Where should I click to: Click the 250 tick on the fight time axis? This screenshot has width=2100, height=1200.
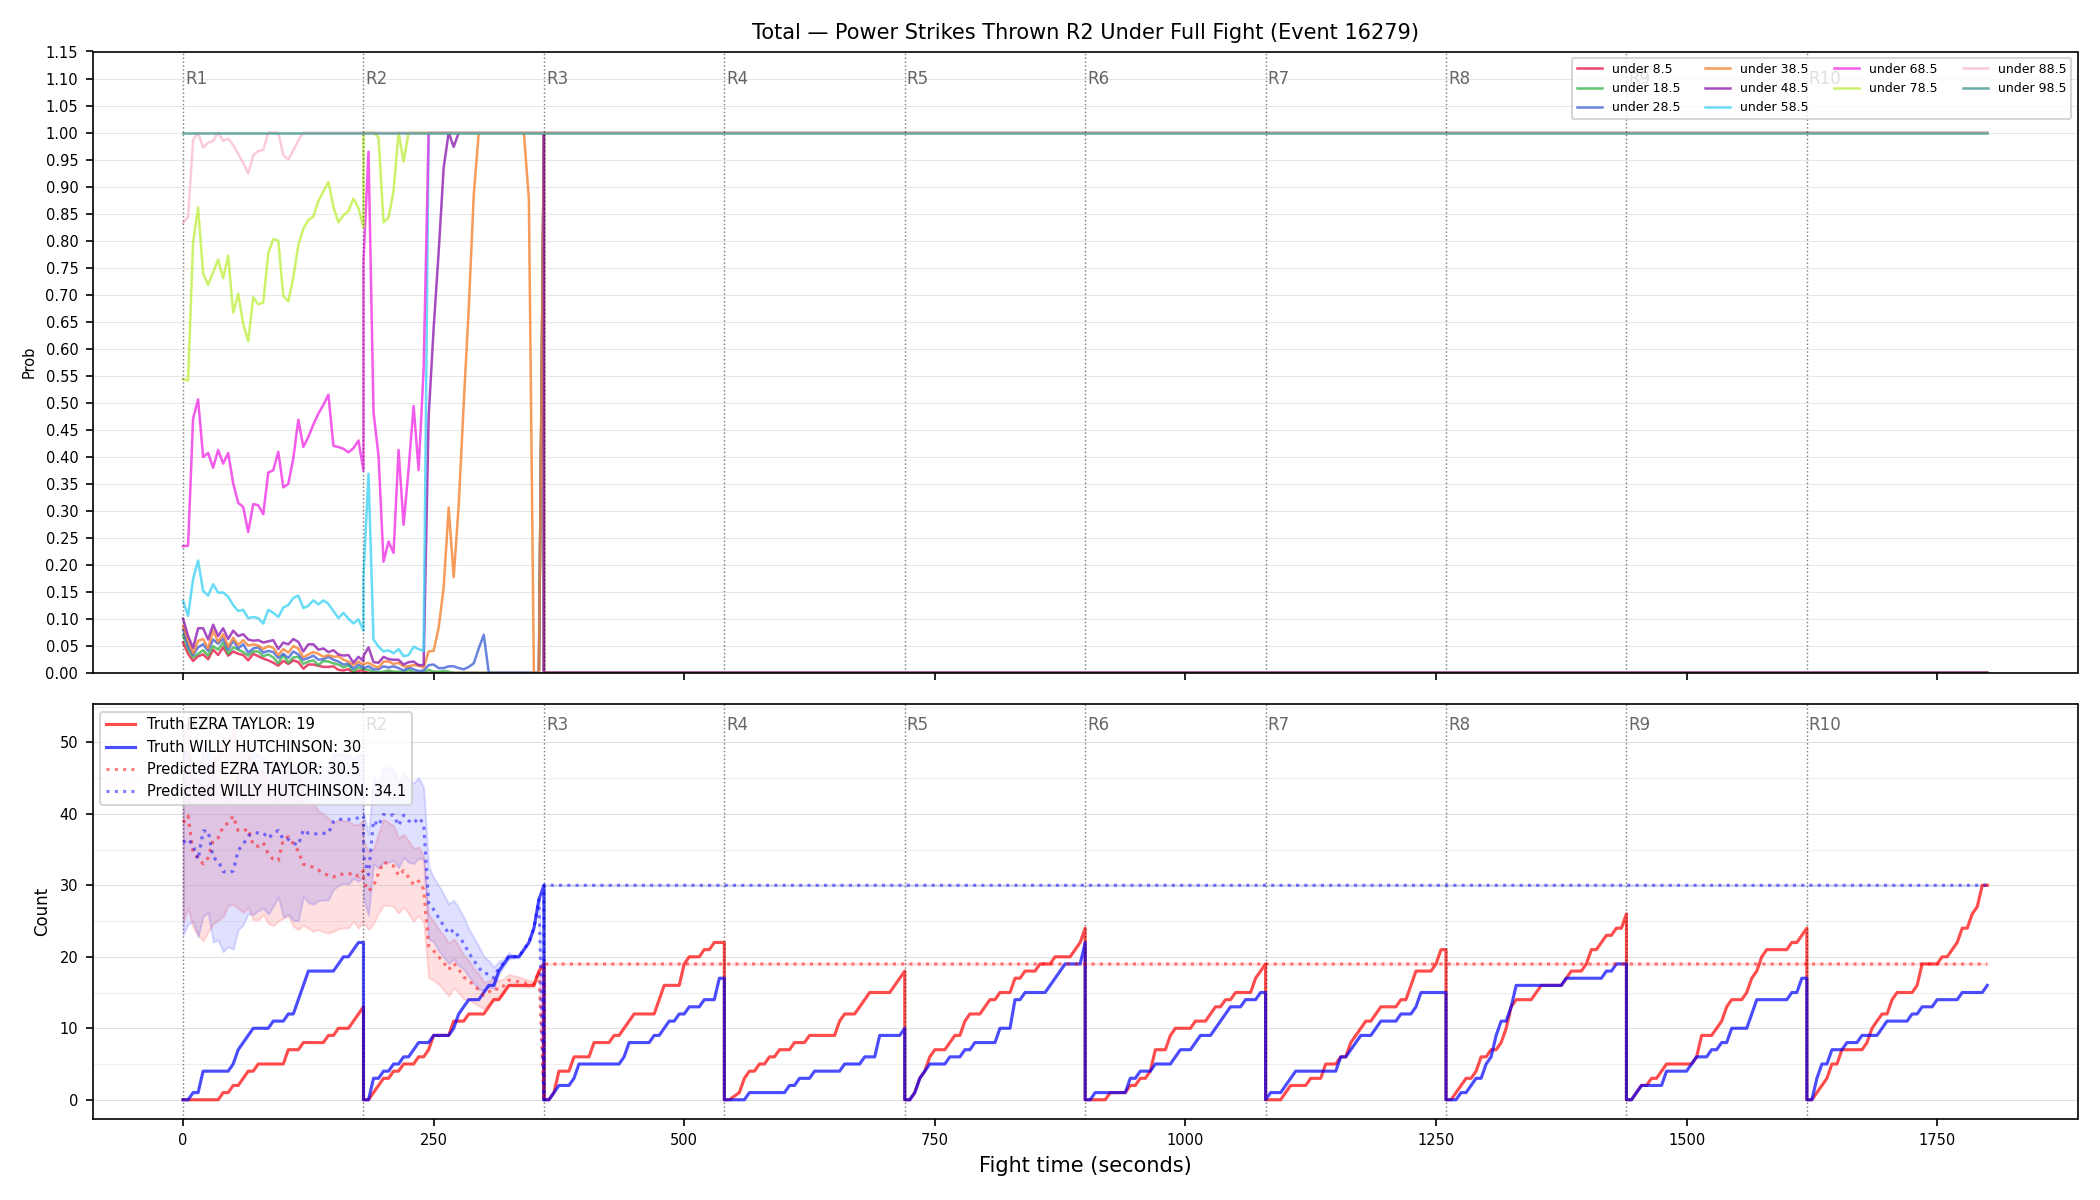click(x=433, y=1139)
